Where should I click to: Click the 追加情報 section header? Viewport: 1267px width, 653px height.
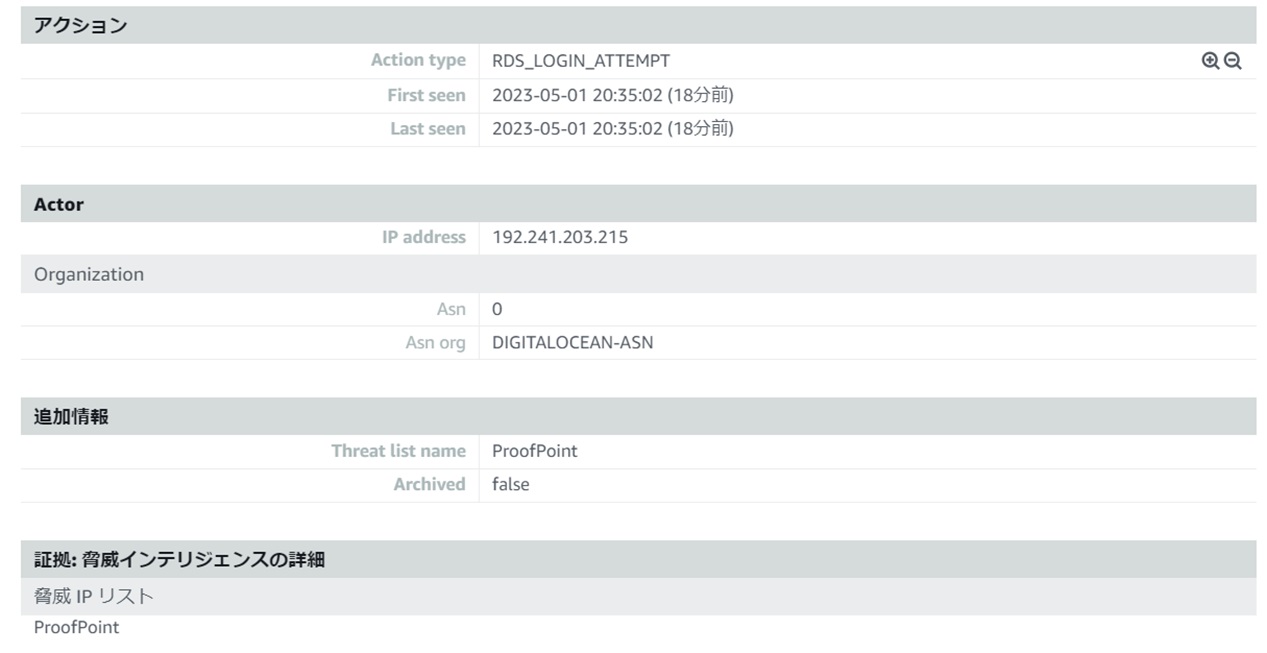(x=638, y=416)
